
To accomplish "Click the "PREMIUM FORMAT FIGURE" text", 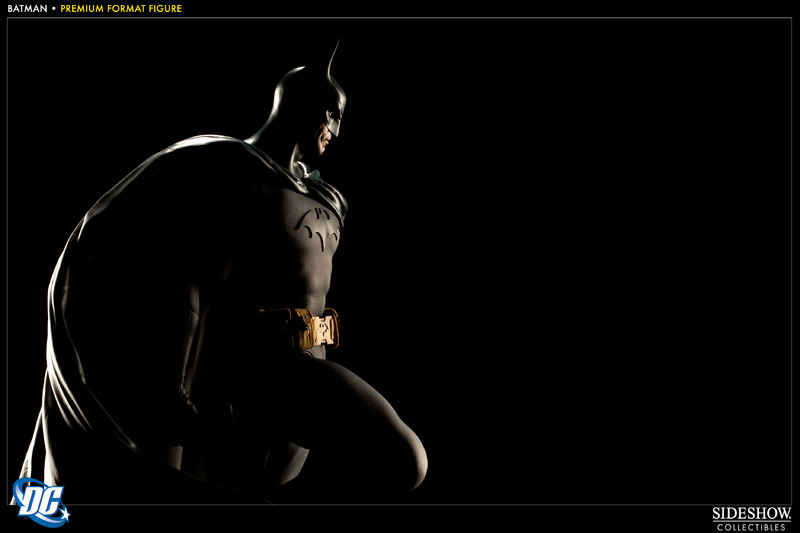I will tap(121, 9).
